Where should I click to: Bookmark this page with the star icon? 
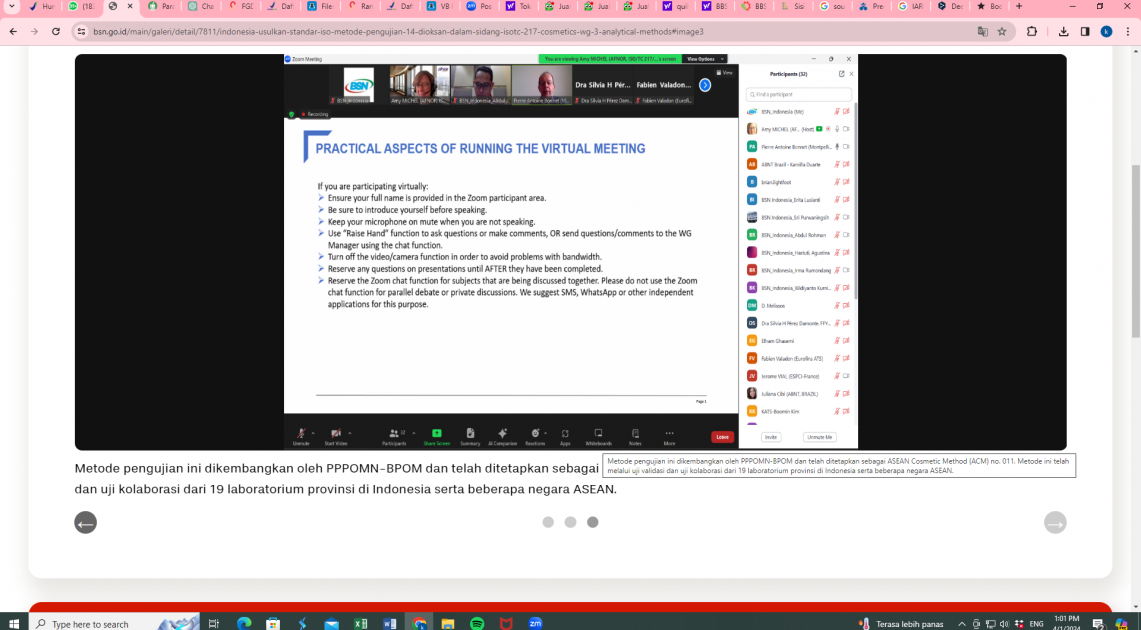[x=1002, y=31]
